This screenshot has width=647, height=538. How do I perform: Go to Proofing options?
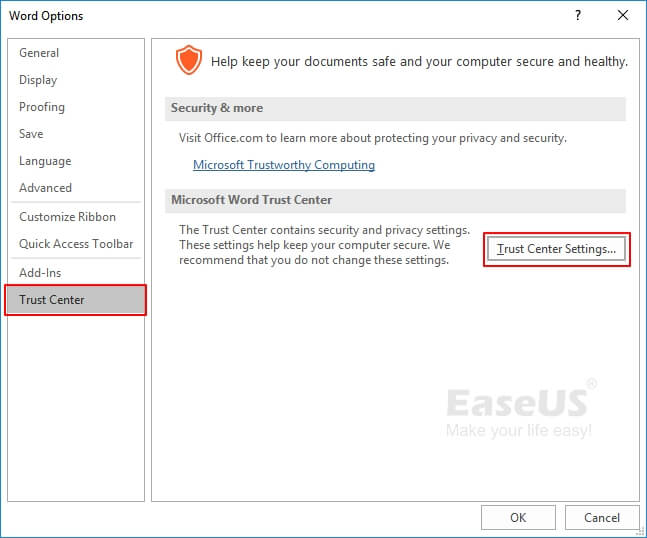(x=42, y=107)
